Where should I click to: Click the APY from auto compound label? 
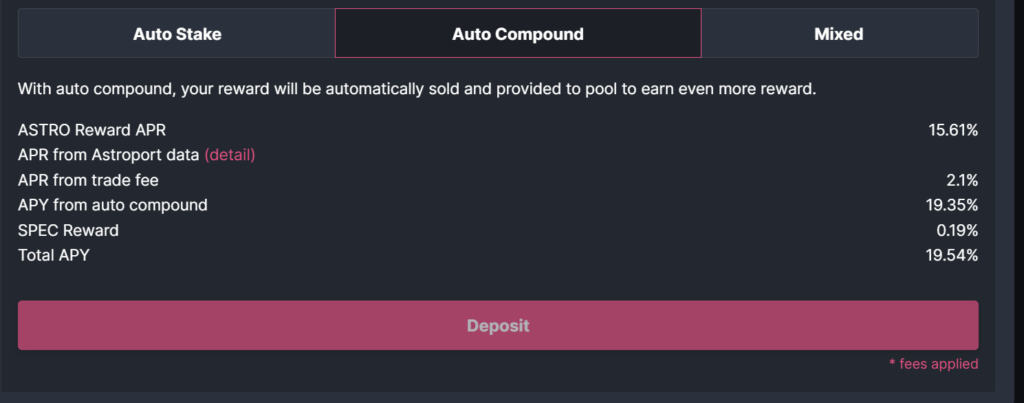[113, 205]
